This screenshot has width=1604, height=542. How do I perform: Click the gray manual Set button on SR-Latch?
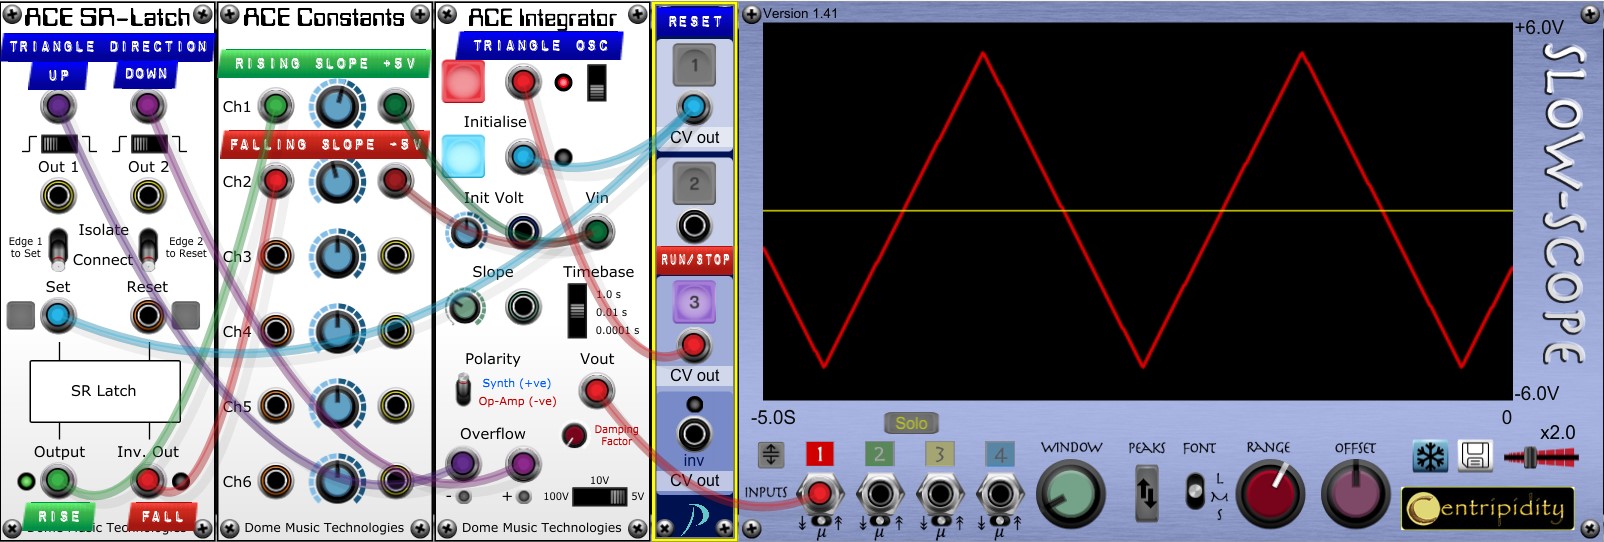(x=21, y=316)
